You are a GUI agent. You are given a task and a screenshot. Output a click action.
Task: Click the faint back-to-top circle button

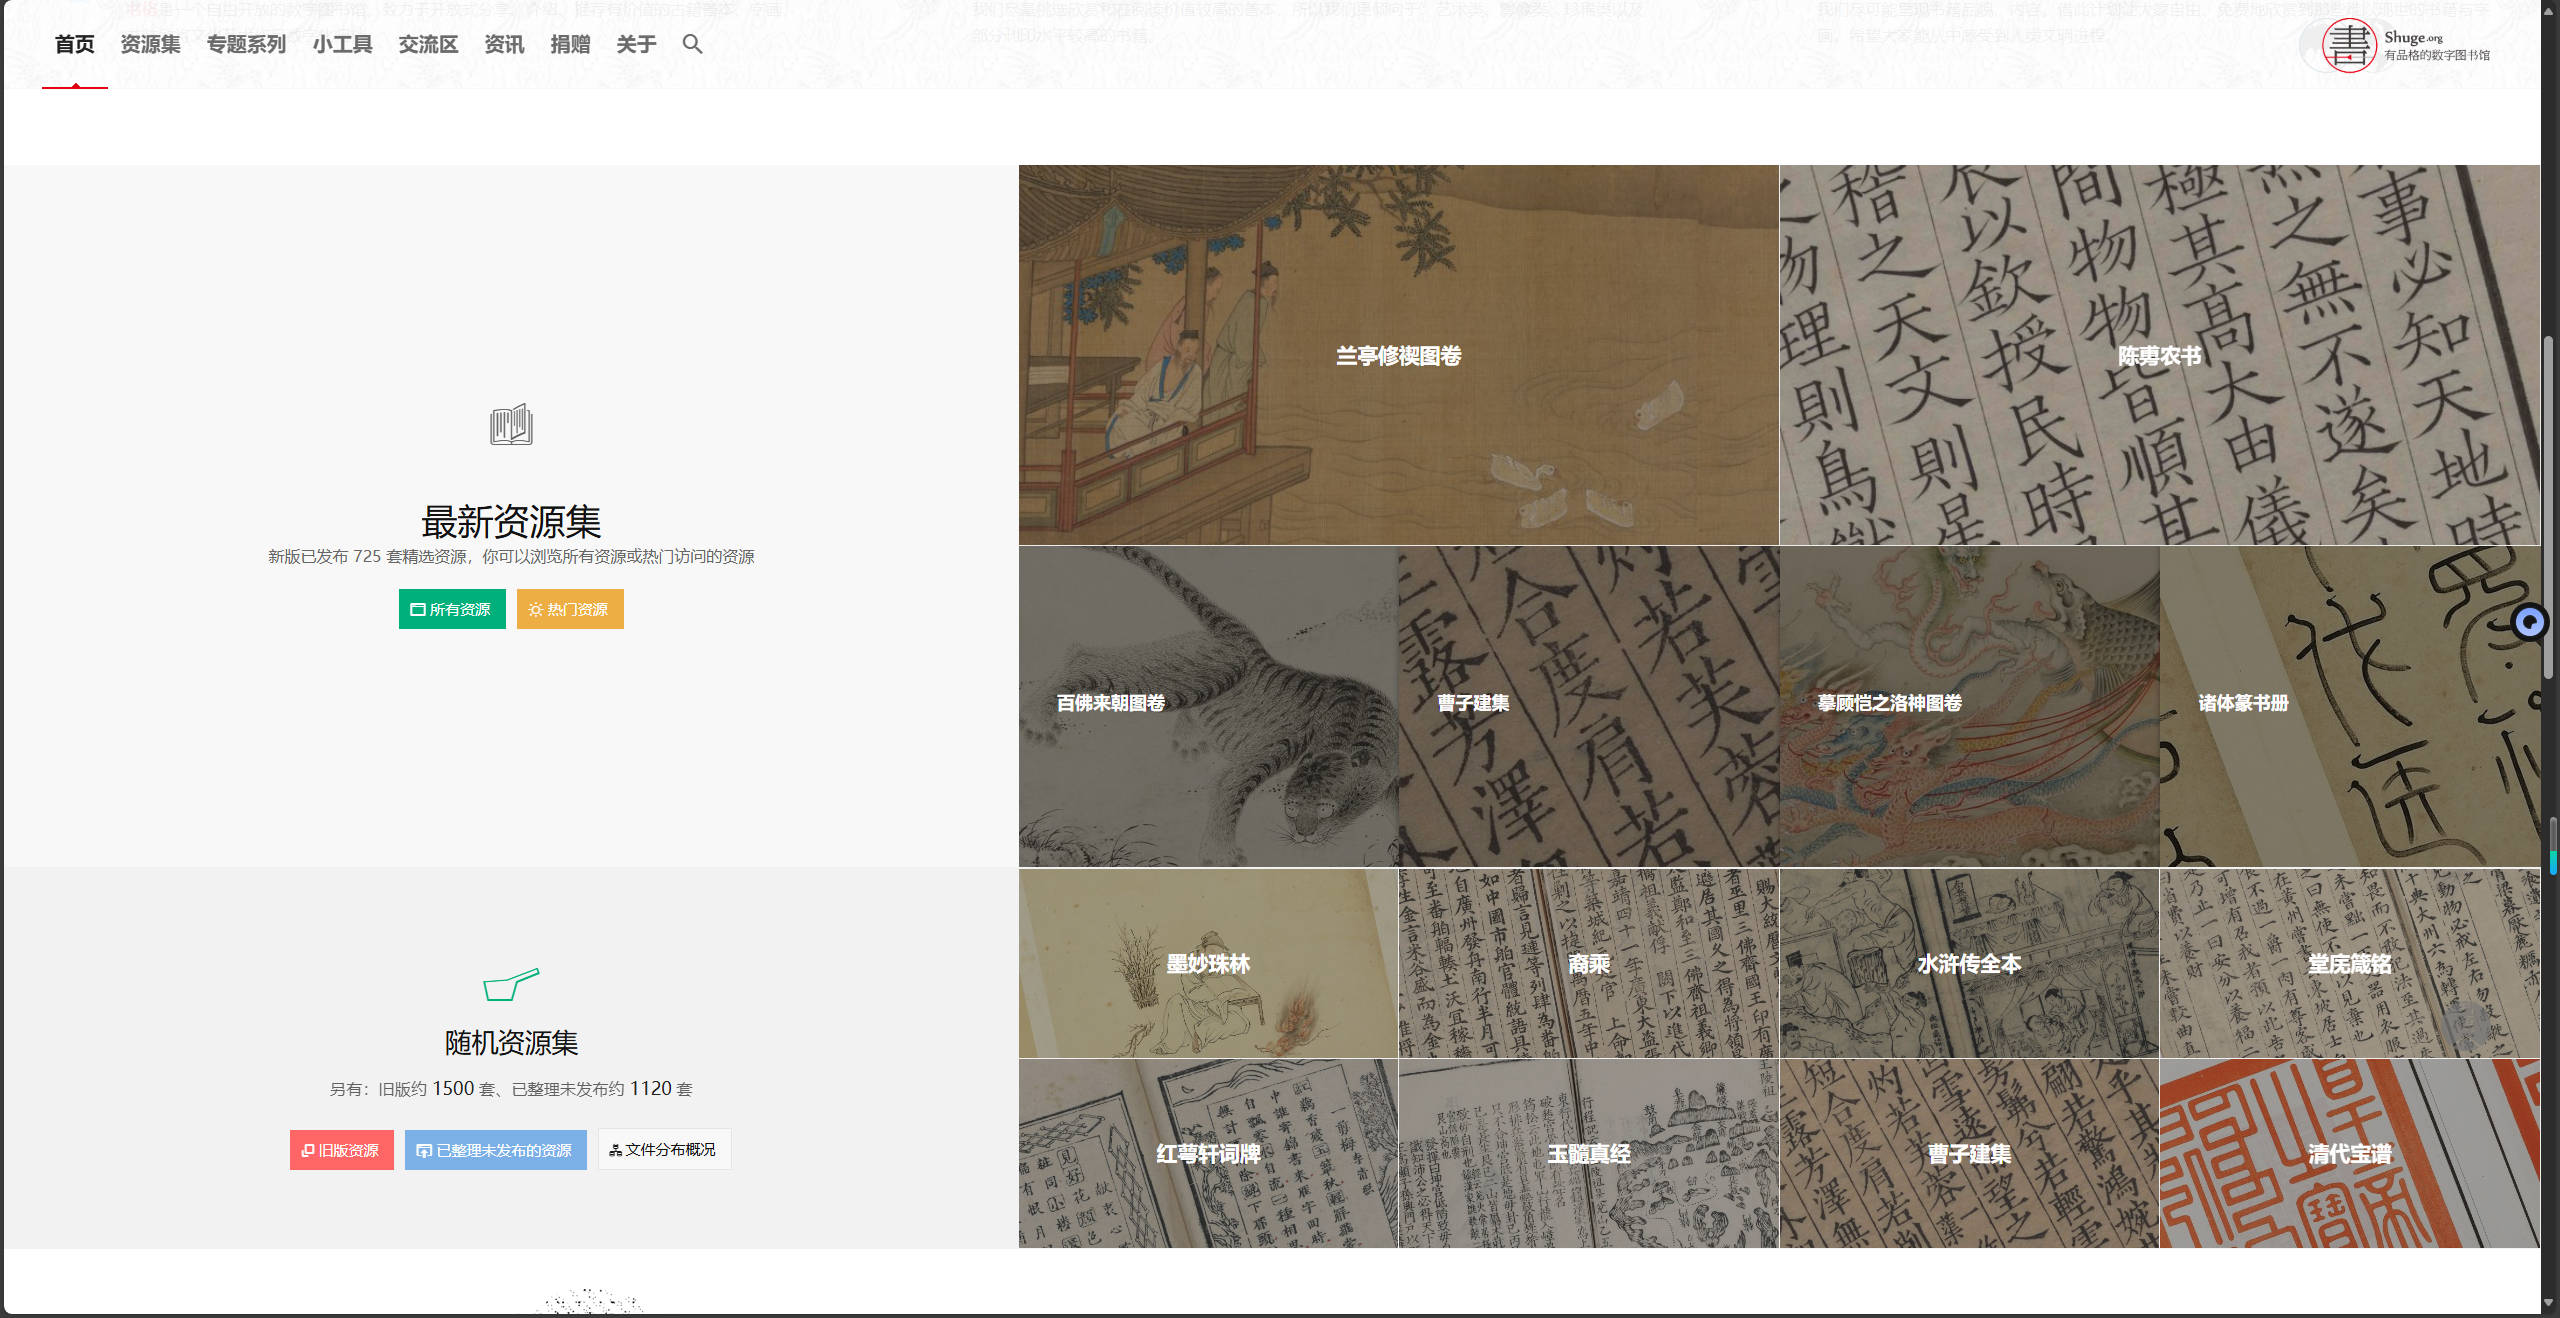[2465, 1024]
